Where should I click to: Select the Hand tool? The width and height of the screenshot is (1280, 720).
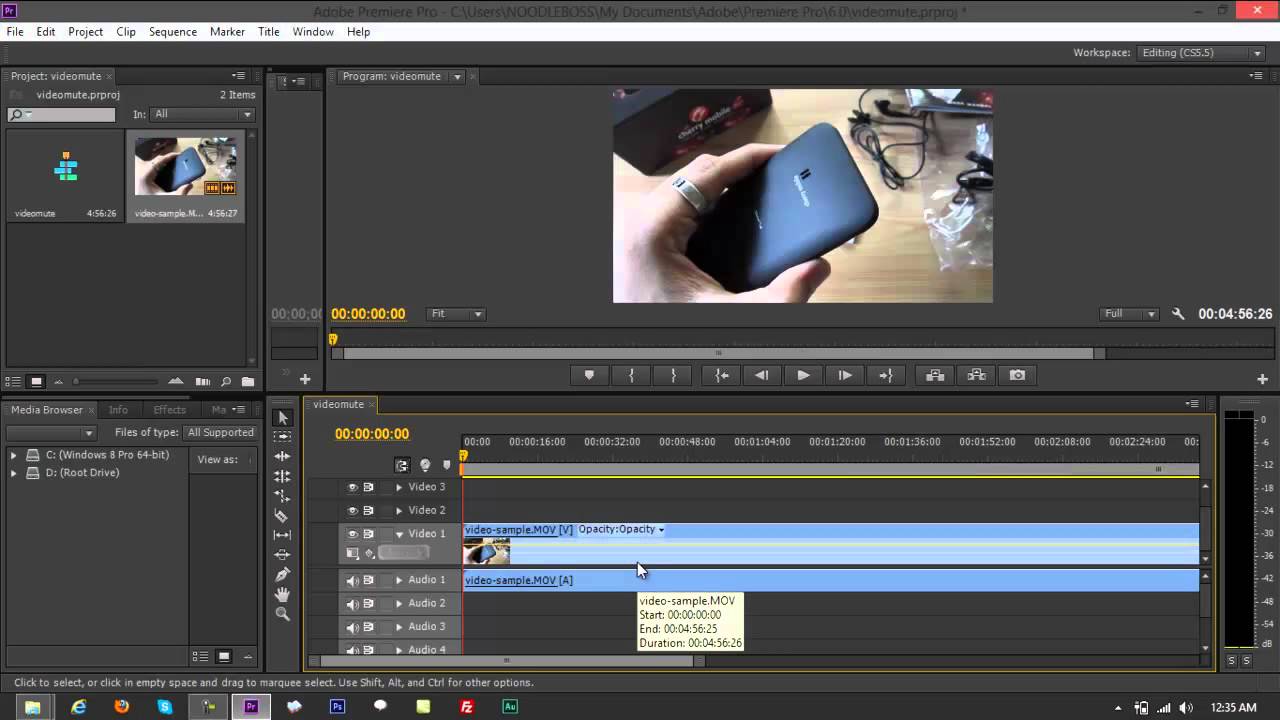click(282, 595)
